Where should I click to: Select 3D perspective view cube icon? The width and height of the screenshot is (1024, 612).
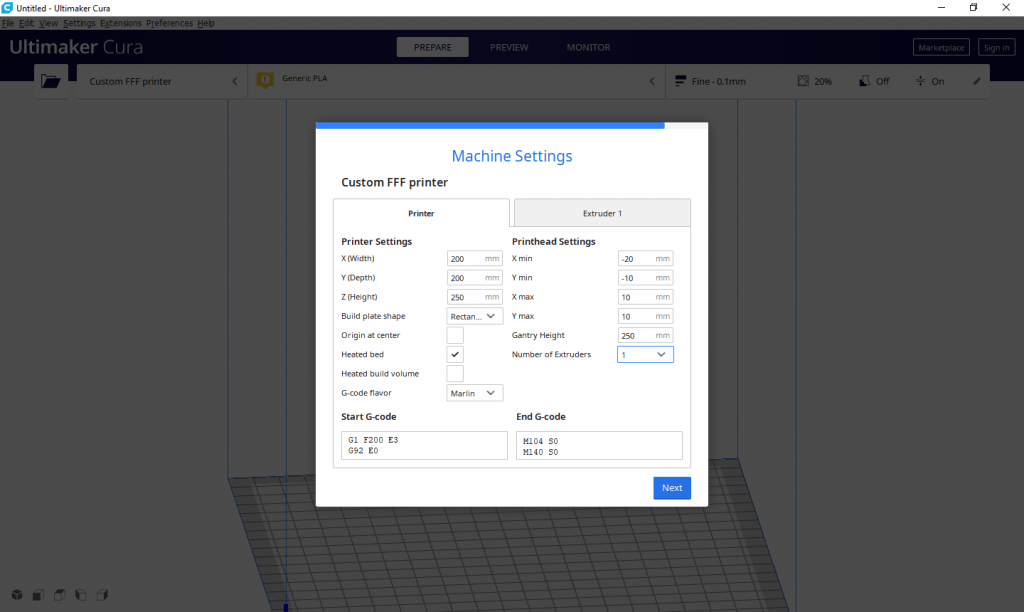click(17, 594)
